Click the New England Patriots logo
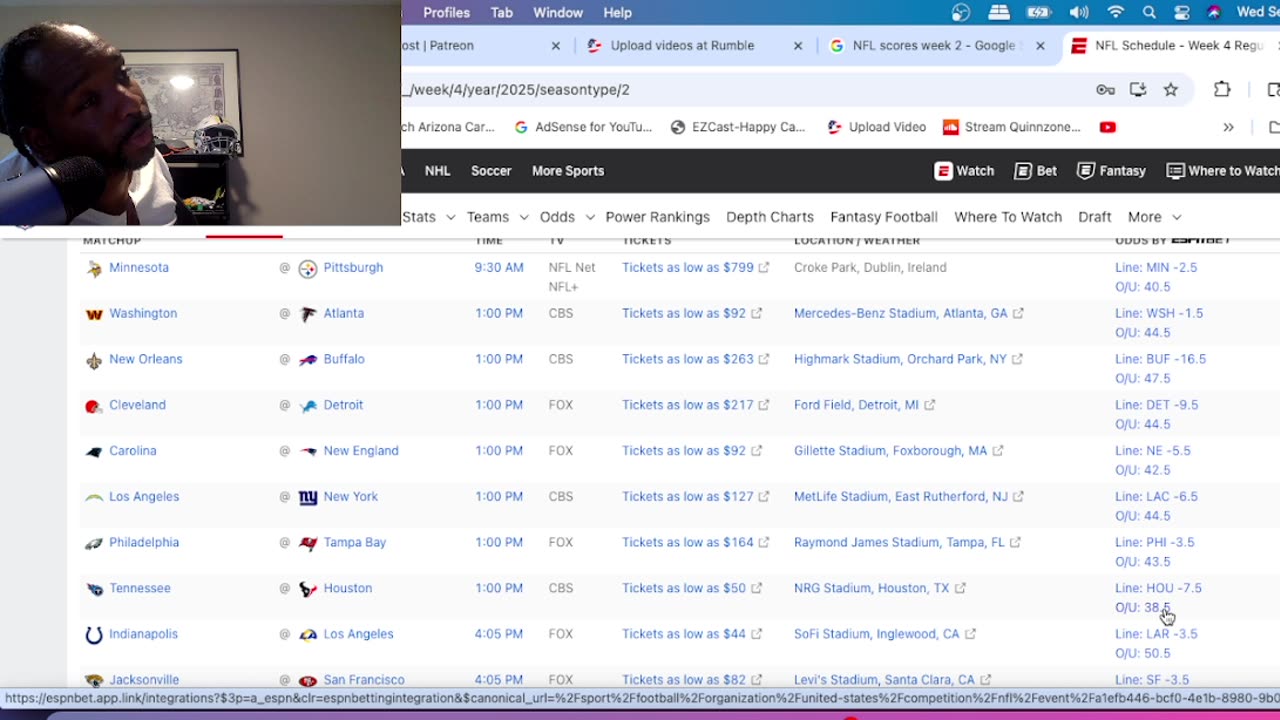Viewport: 1280px width, 720px height. (308, 452)
